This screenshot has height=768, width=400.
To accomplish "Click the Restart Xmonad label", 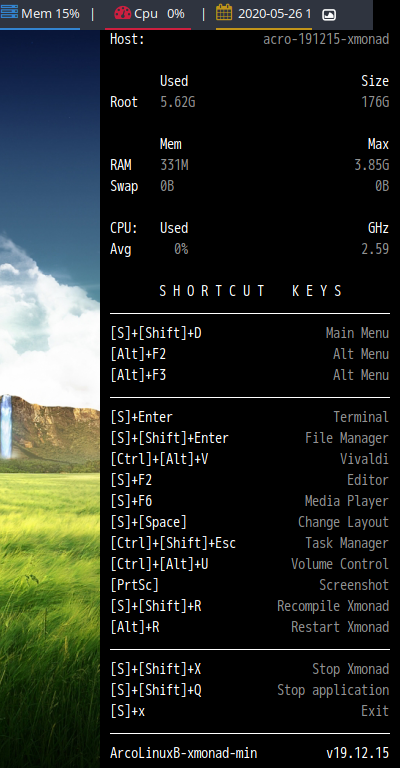I will click(340, 627).
